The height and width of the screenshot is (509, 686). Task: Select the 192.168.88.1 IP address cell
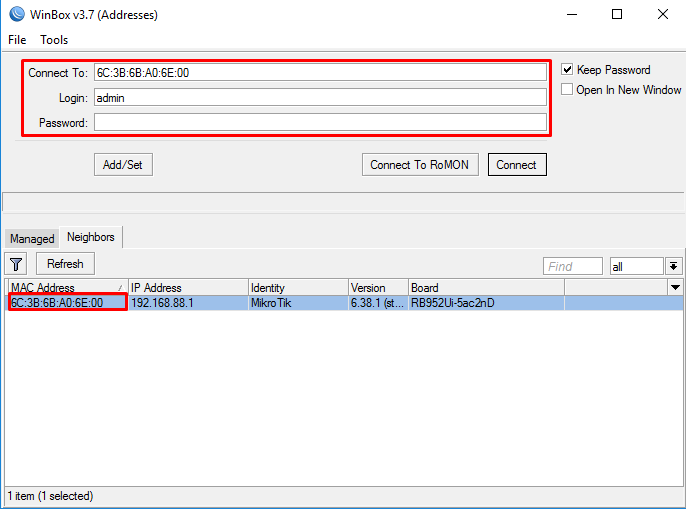[188, 303]
